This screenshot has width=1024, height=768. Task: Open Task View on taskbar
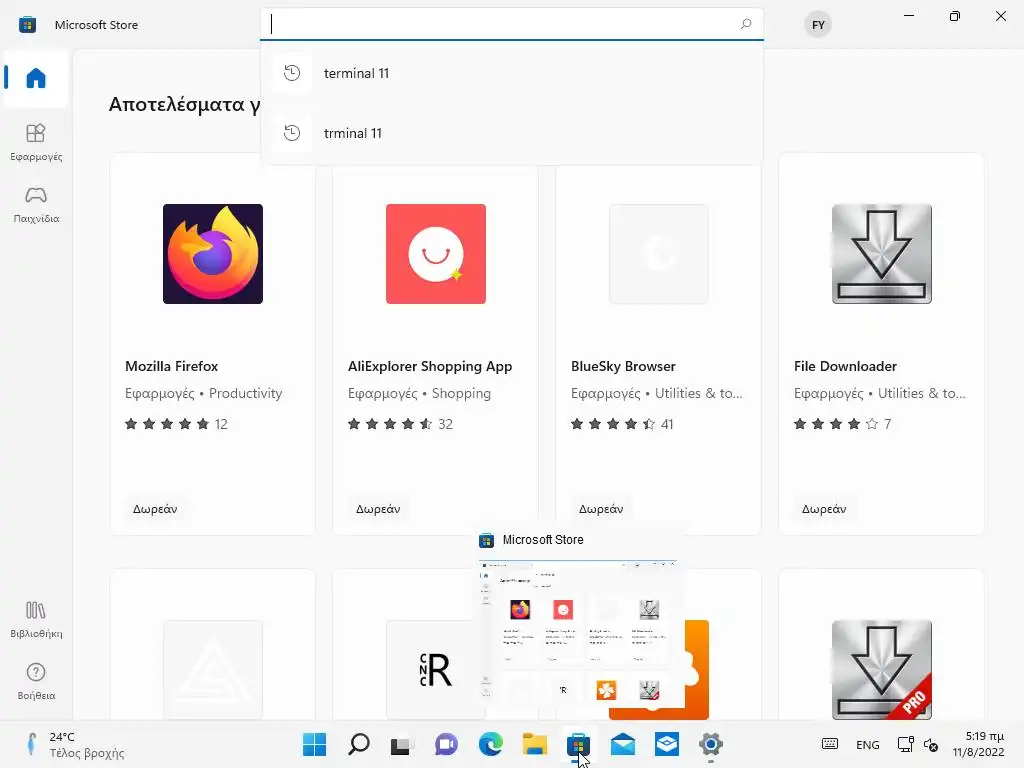(x=402, y=744)
